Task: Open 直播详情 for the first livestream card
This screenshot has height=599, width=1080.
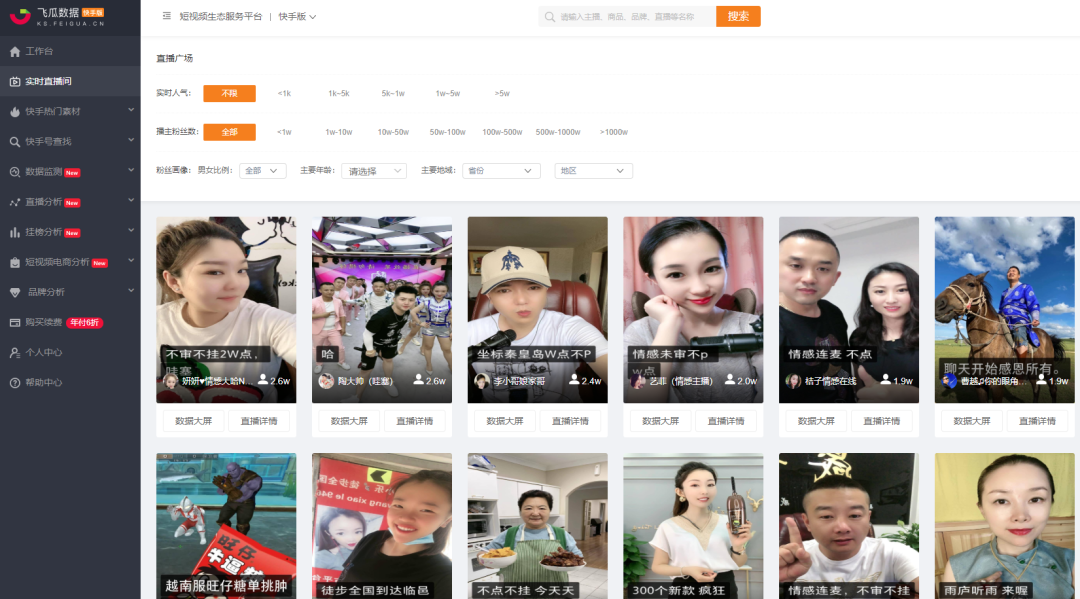Action: [260, 421]
